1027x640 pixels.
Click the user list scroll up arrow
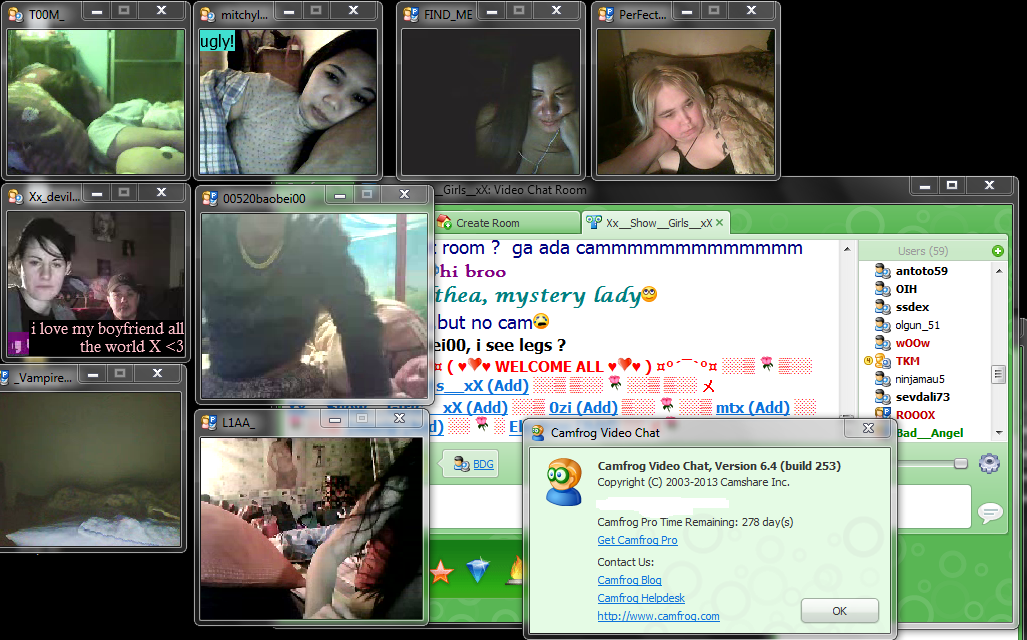tap(999, 271)
